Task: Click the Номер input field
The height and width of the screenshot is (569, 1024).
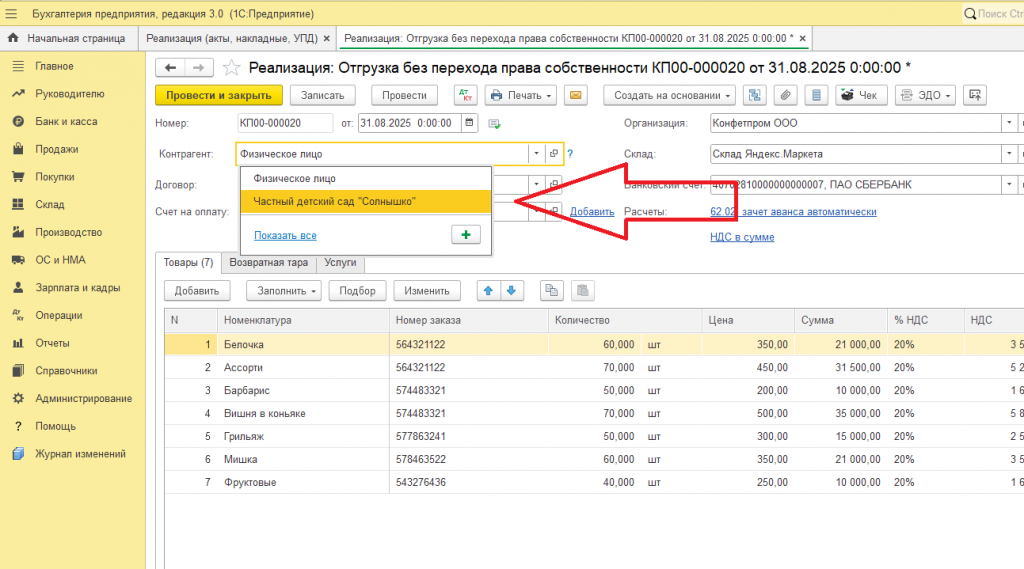Action: point(285,123)
